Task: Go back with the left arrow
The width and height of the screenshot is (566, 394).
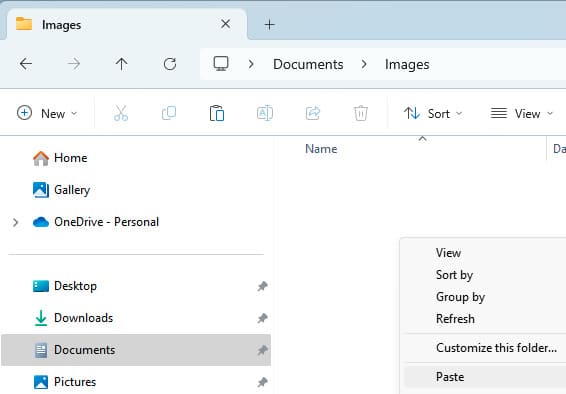Action: (x=26, y=64)
